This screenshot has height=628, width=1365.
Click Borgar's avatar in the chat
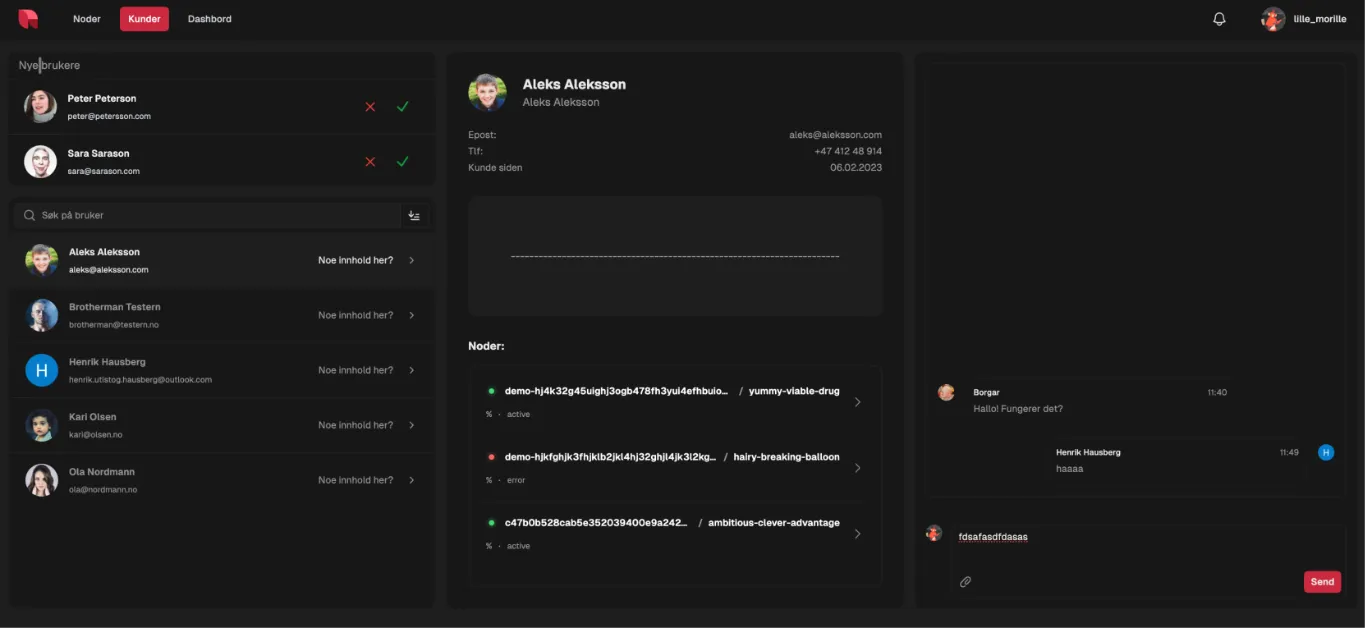(x=946, y=392)
